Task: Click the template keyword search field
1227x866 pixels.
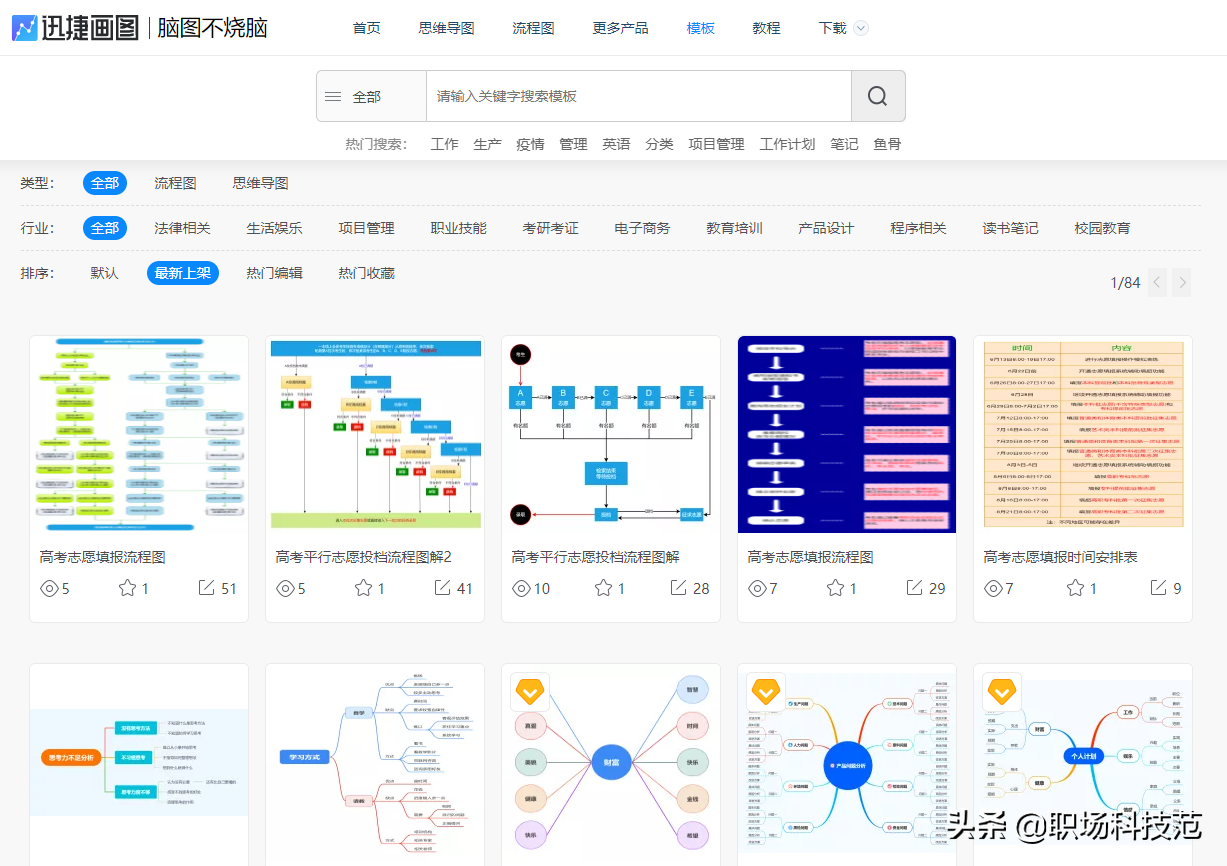Action: click(639, 96)
